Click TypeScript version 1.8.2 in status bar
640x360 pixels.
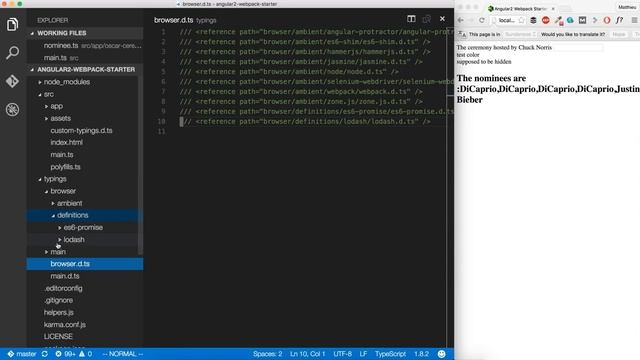pyautogui.click(x=421, y=354)
